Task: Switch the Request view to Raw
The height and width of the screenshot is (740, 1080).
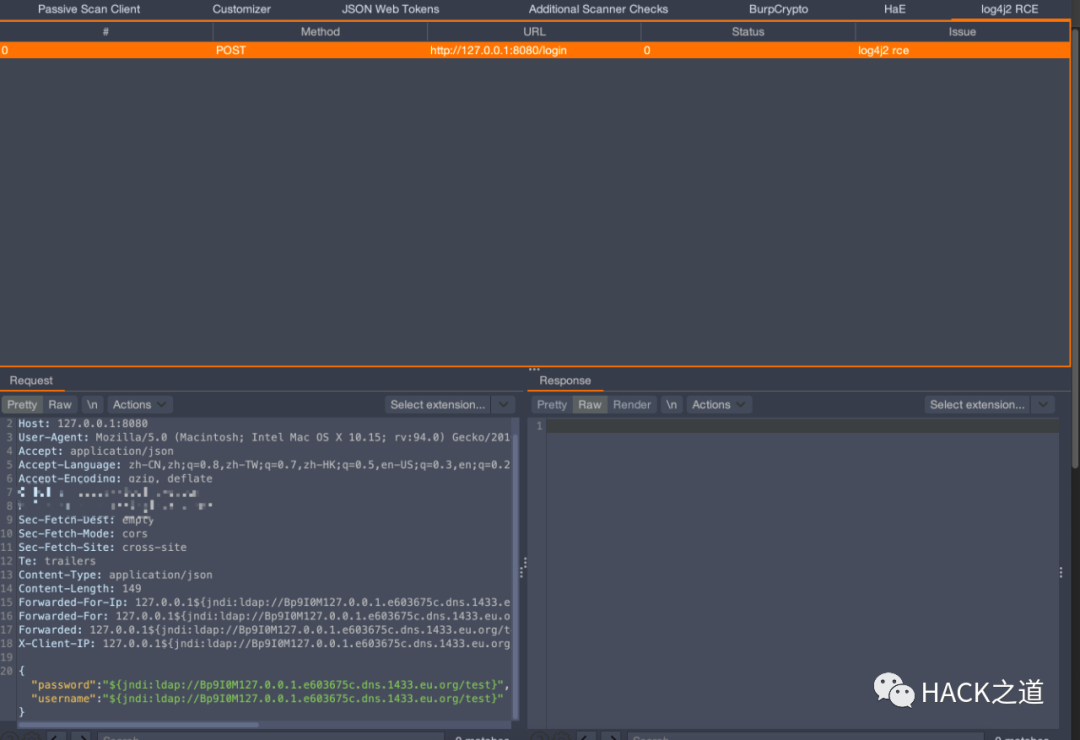Action: tap(60, 404)
